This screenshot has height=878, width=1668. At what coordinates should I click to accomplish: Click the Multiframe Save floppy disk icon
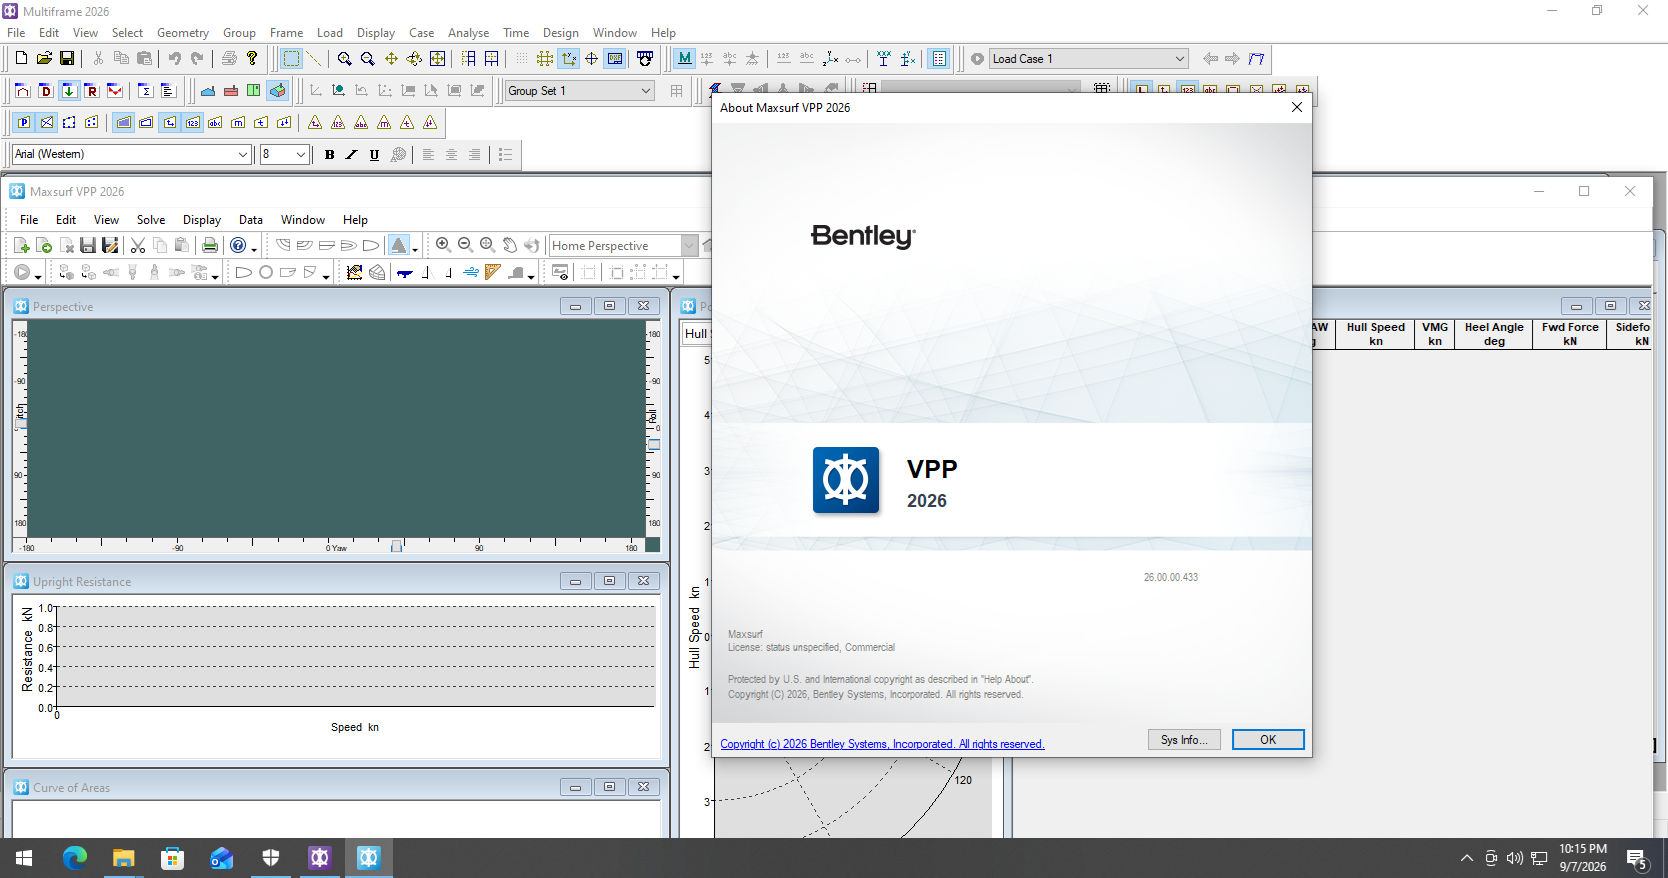67,59
